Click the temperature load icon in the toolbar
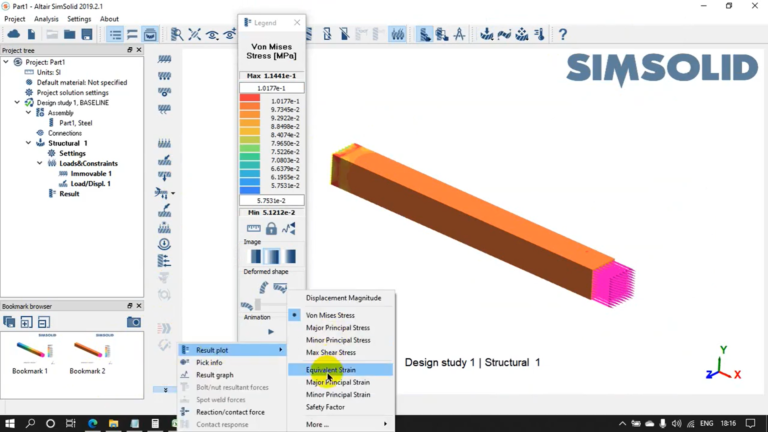This screenshot has width=768, height=432. [x=539, y=34]
